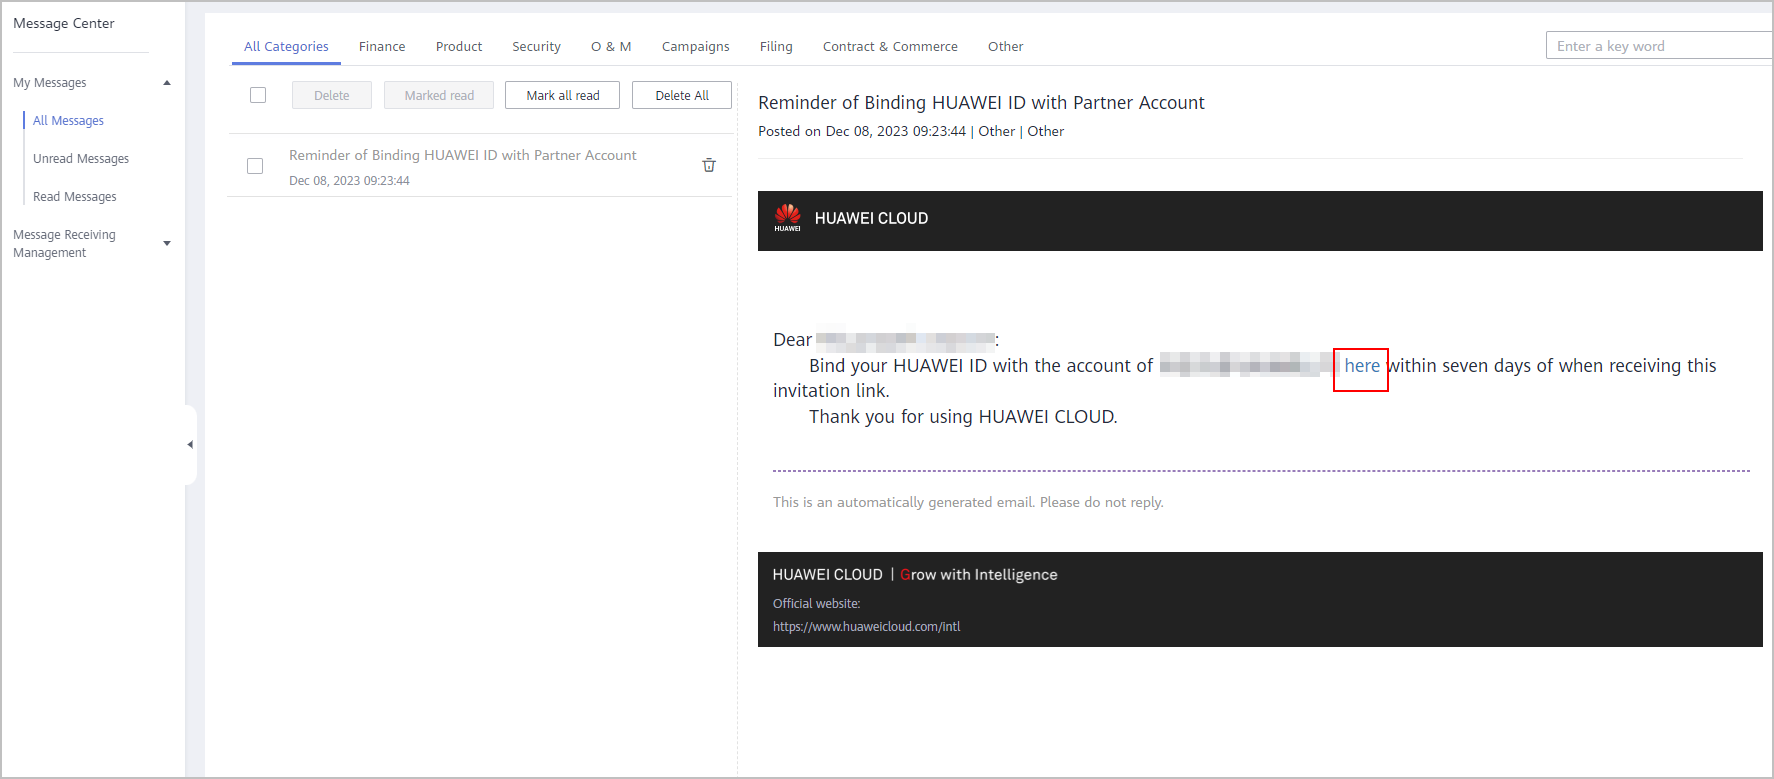Viewport: 1774px width, 779px height.
Task: Open the Other category tab
Action: (x=1005, y=46)
